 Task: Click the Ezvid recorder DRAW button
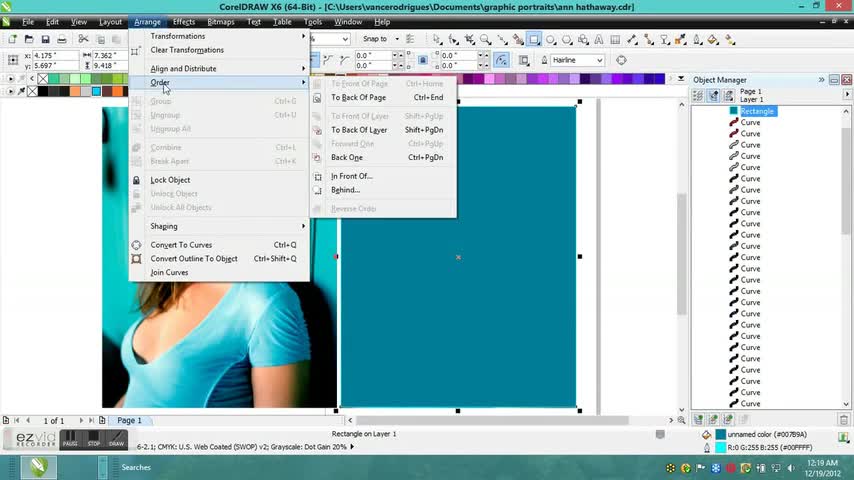coord(116,441)
